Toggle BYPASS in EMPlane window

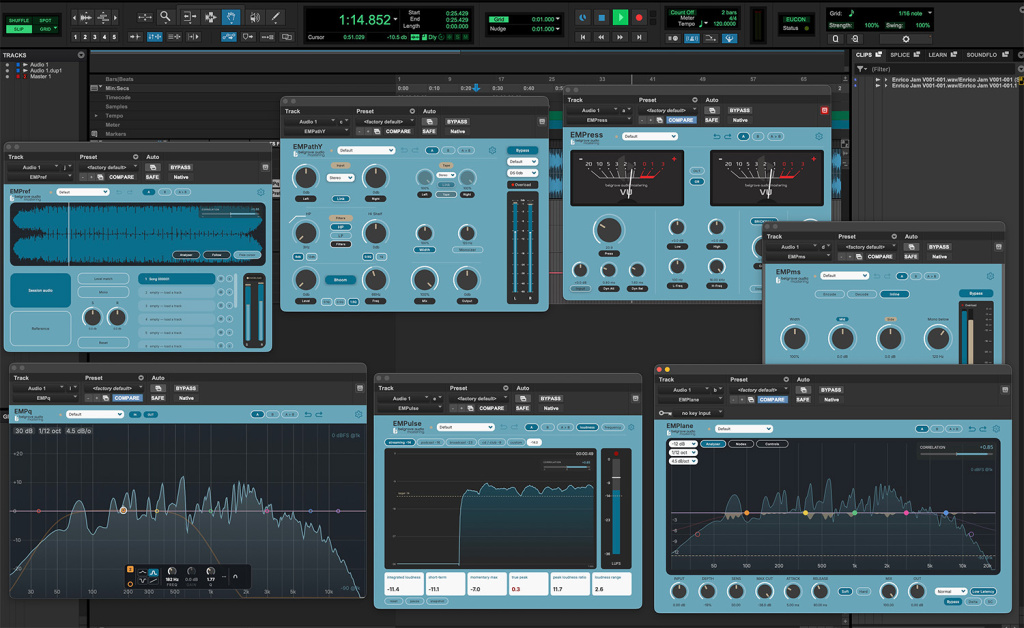pyautogui.click(x=831, y=390)
